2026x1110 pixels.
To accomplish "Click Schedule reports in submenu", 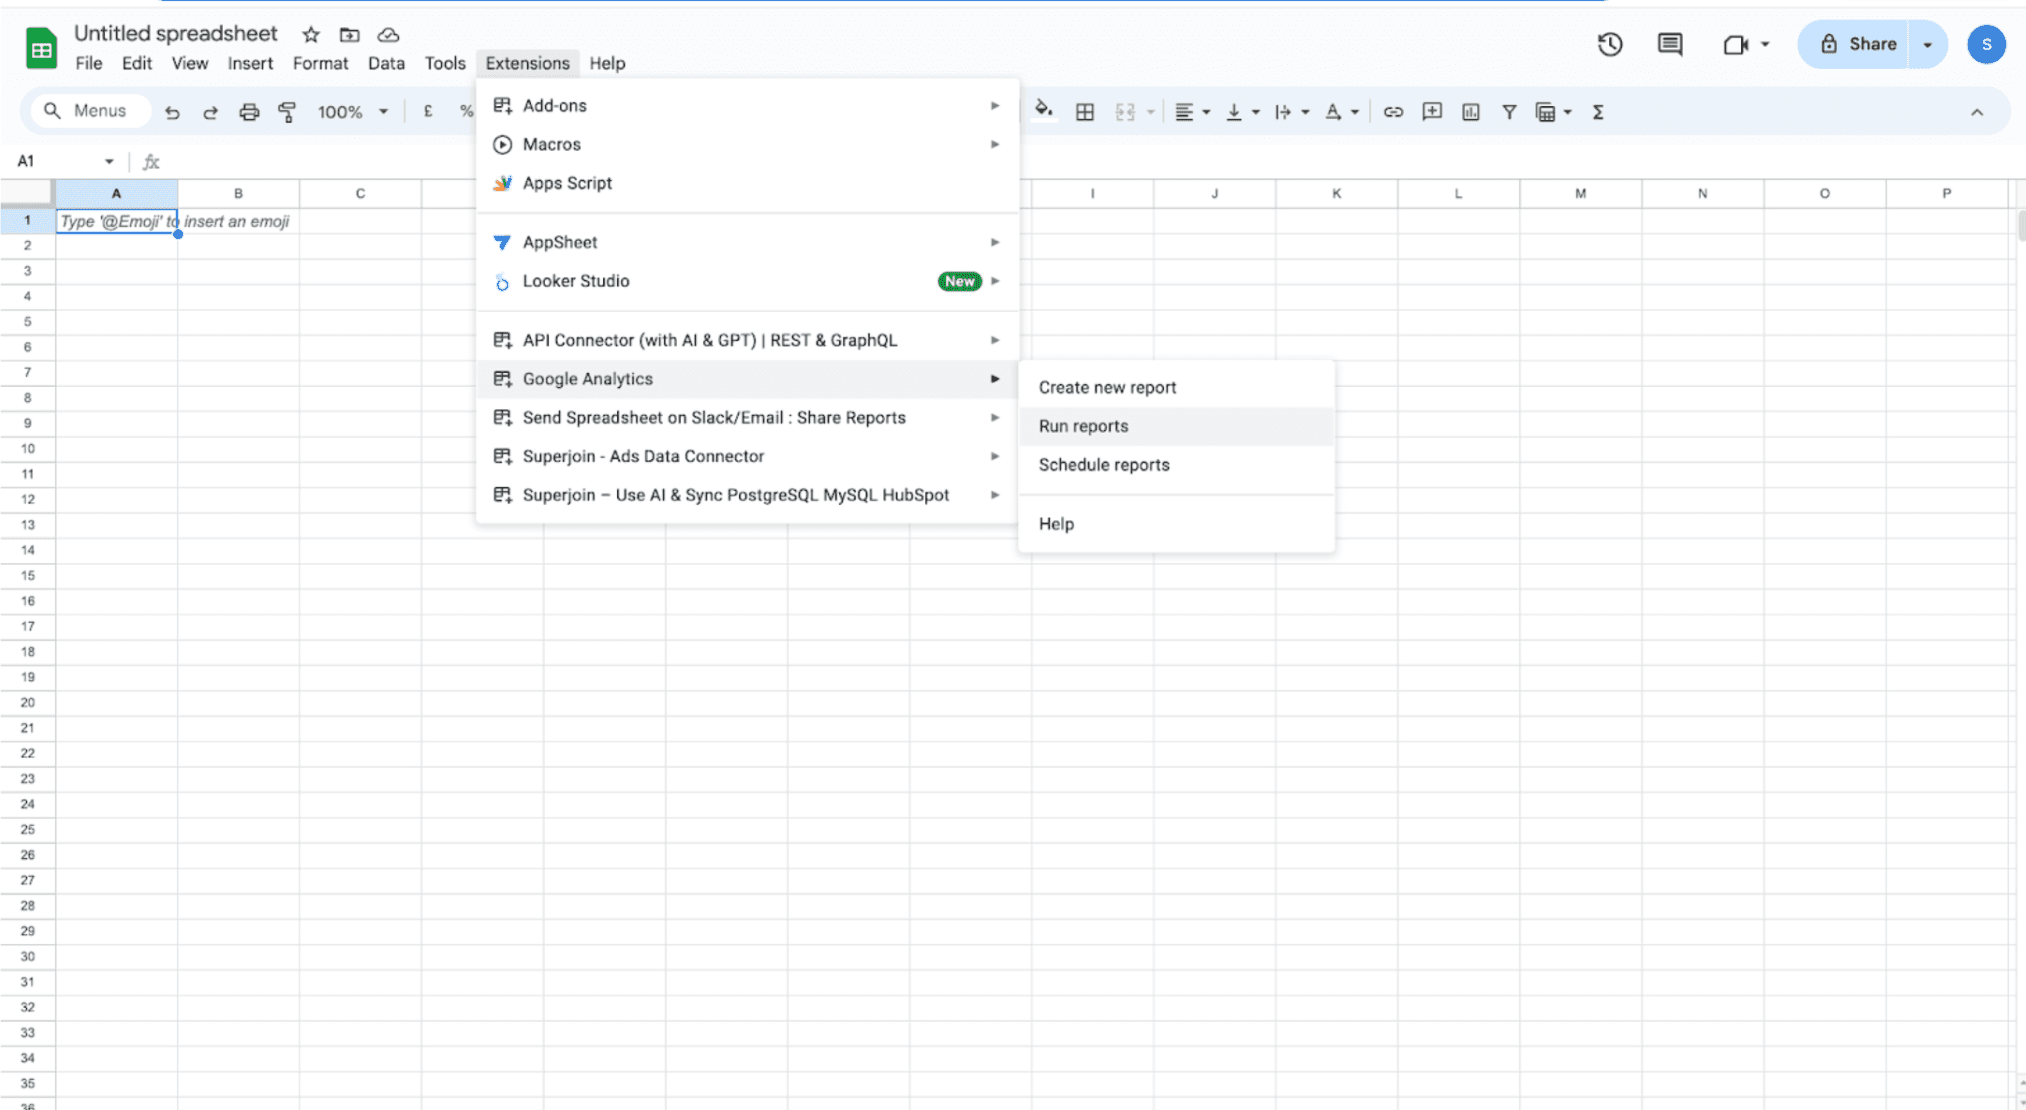I will click(1105, 465).
